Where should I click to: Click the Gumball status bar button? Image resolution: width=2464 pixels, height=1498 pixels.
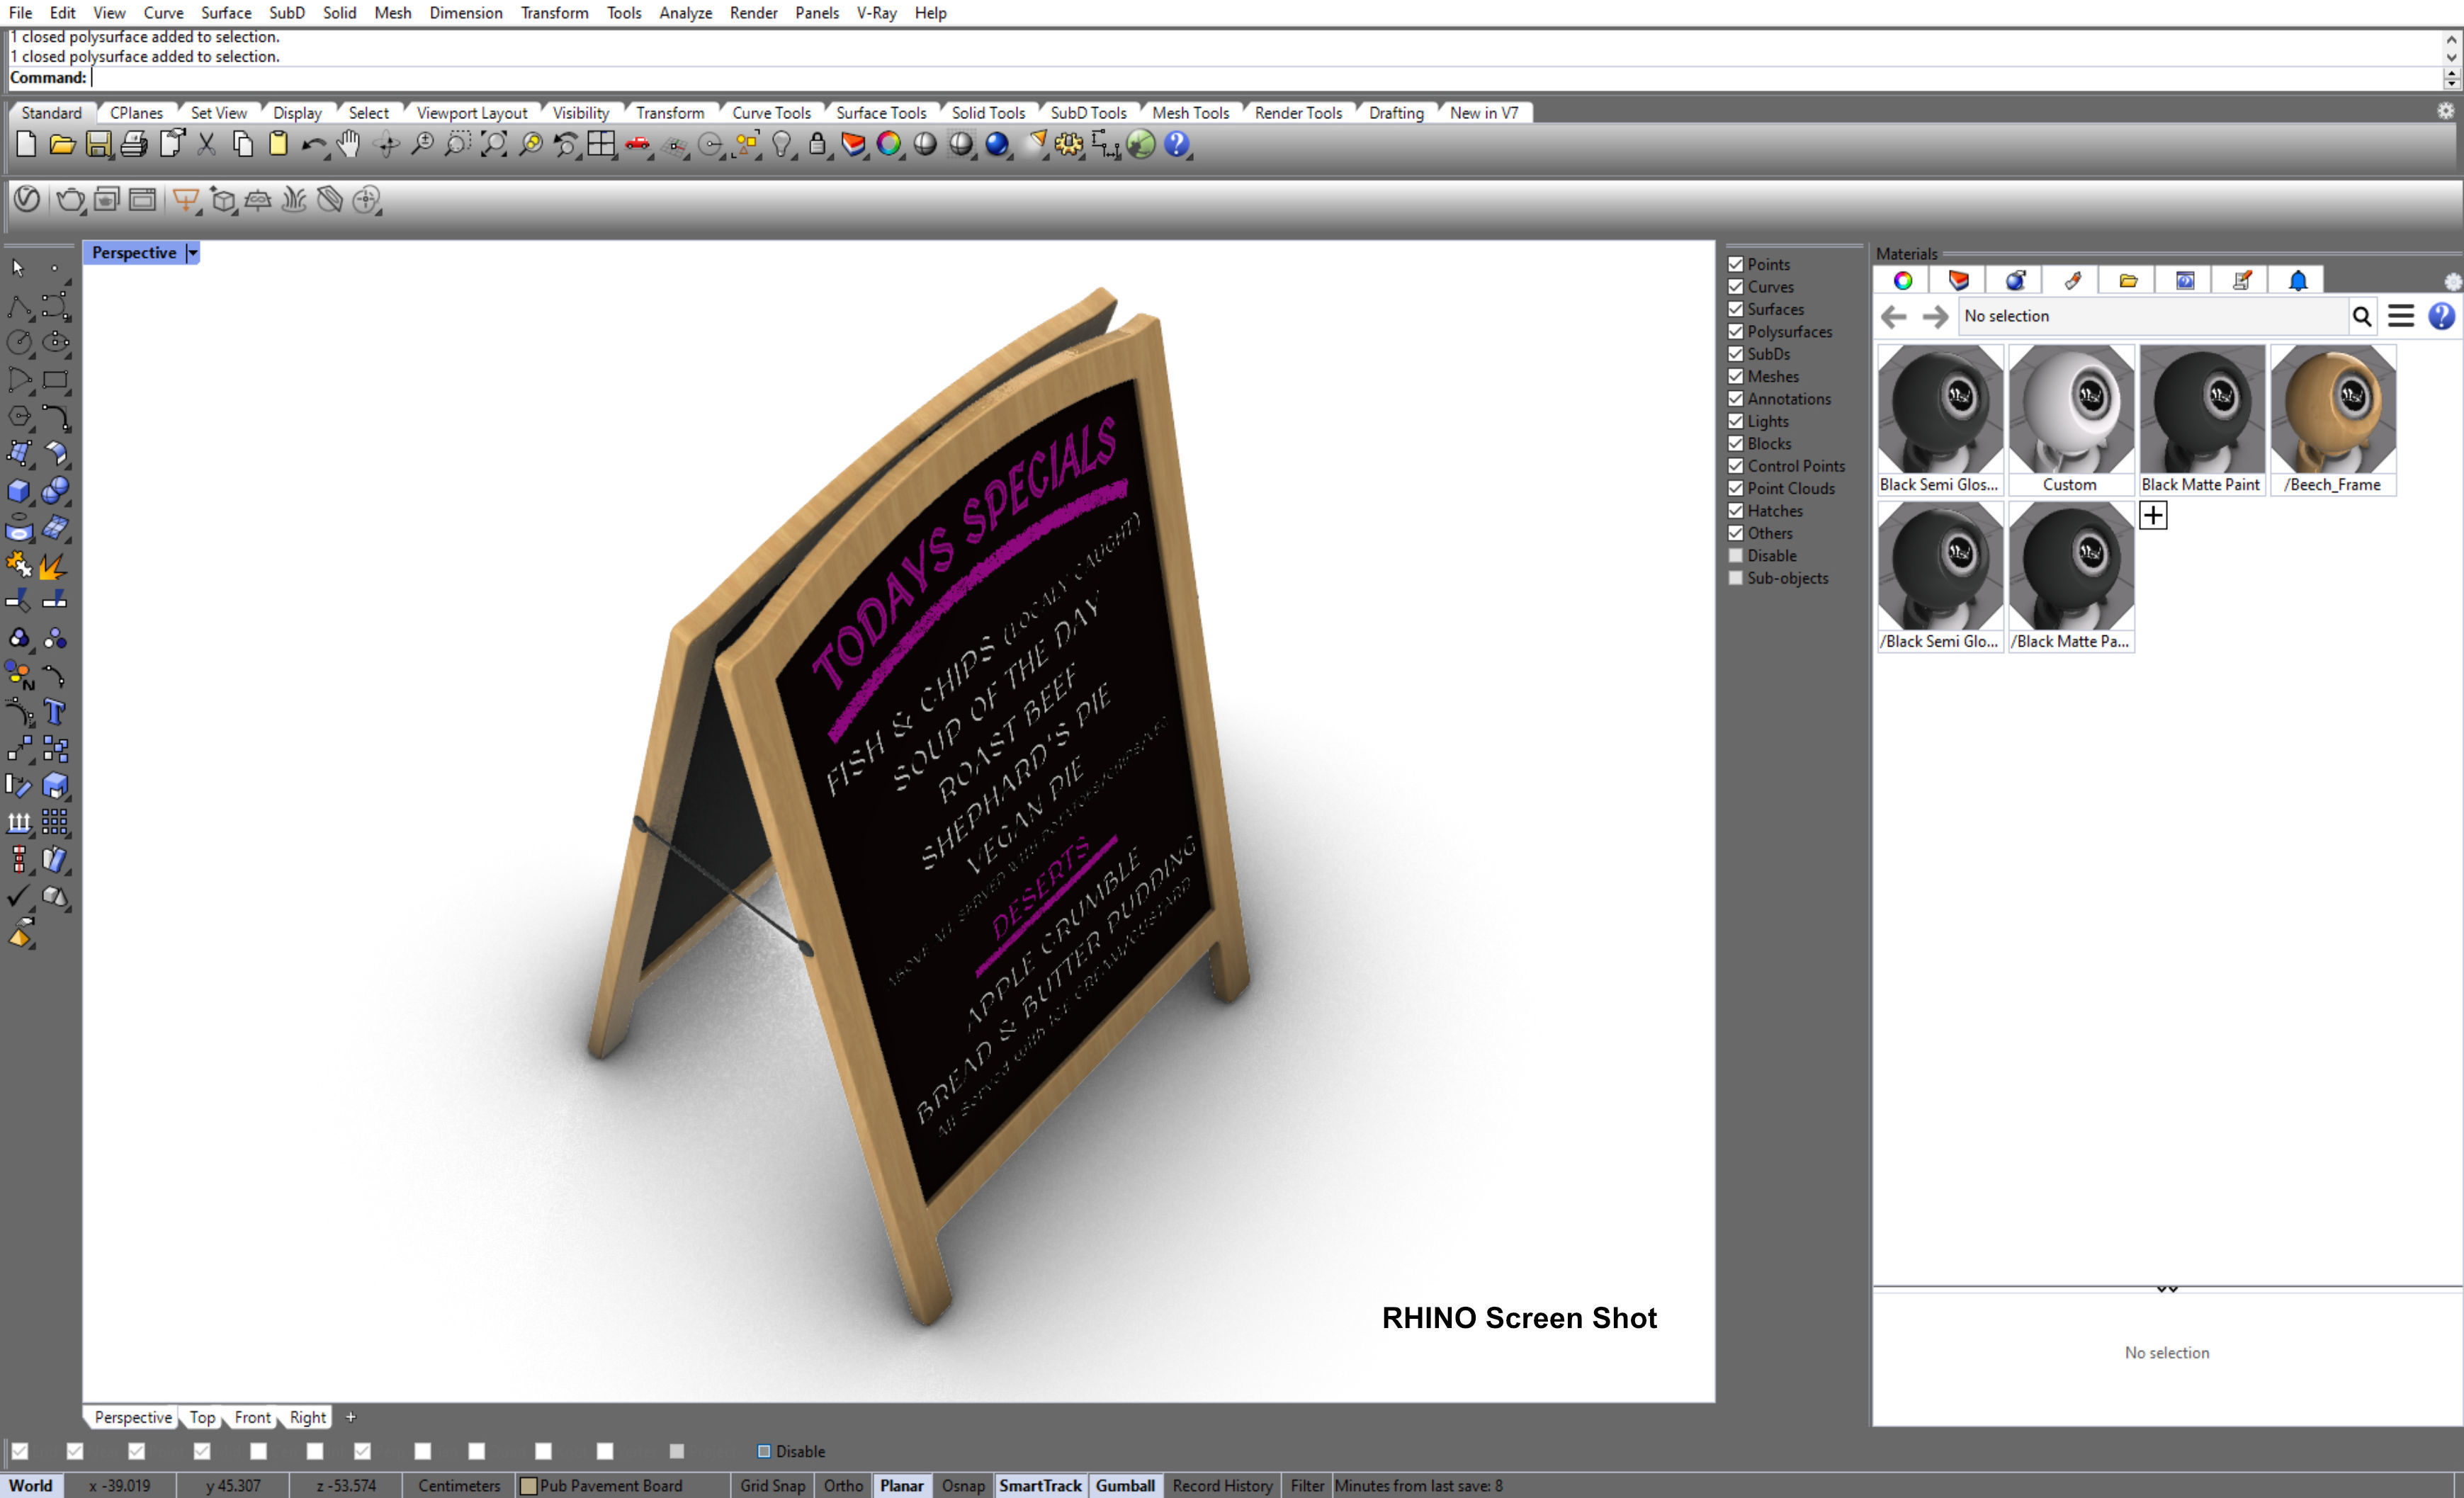tap(1124, 1485)
